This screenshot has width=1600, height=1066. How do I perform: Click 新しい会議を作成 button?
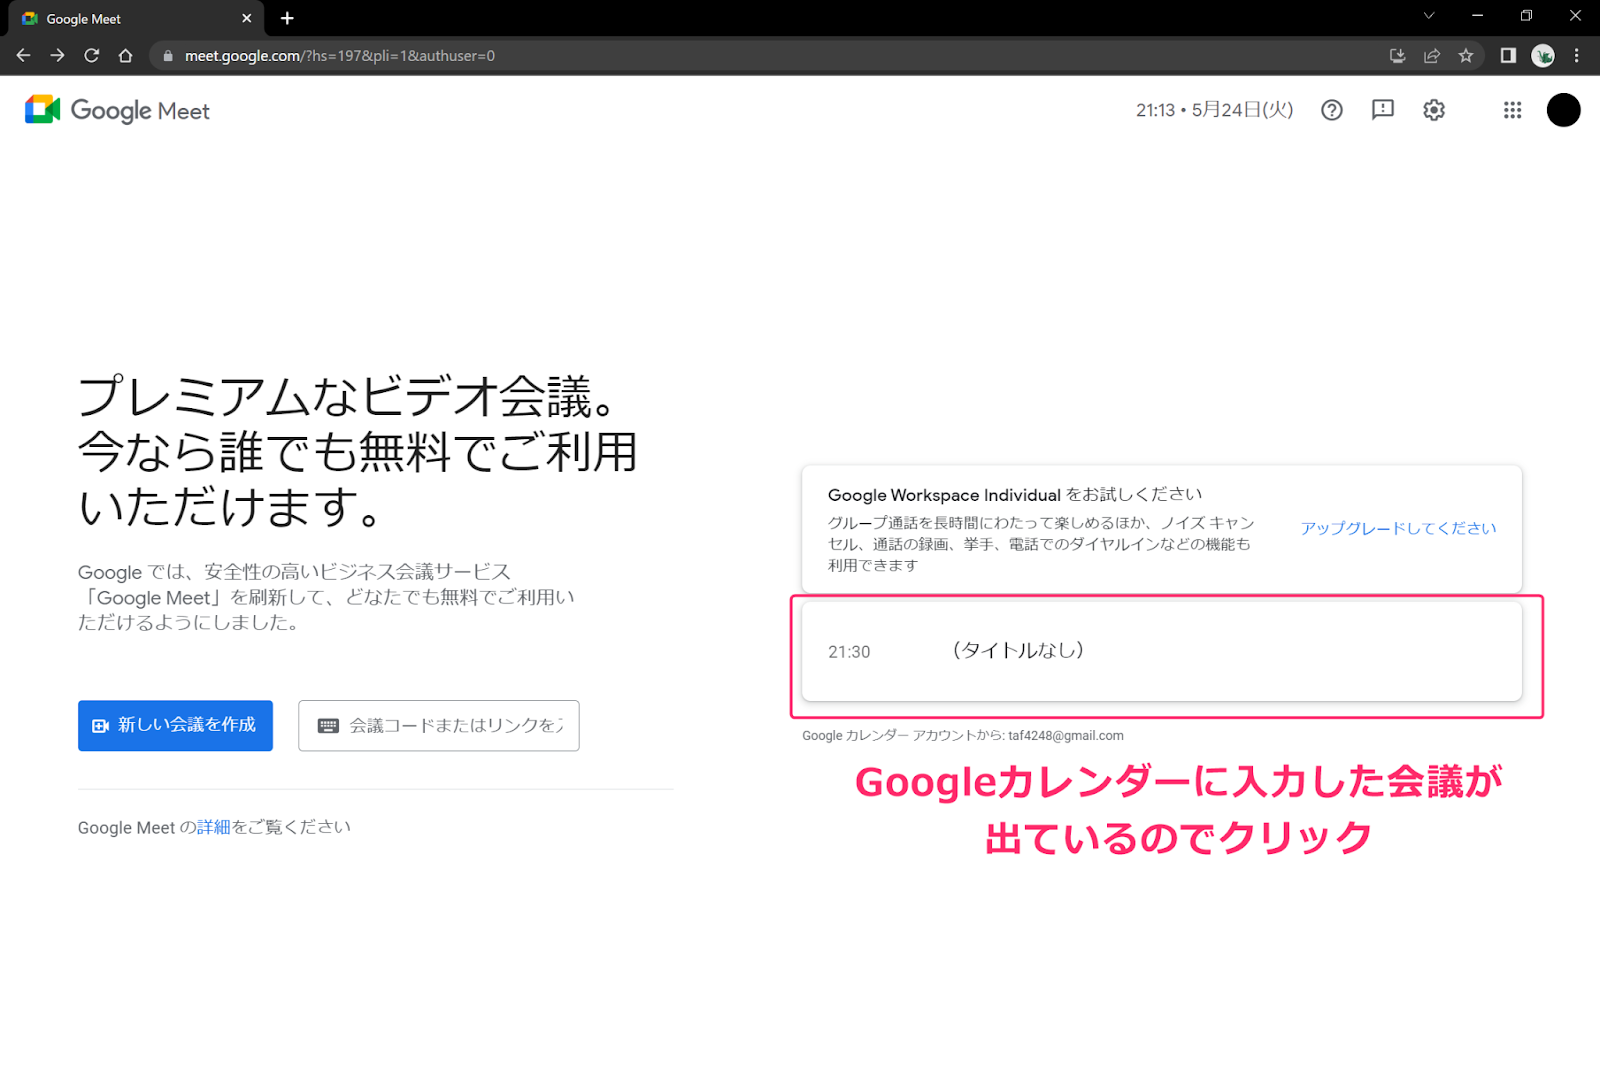coord(175,726)
